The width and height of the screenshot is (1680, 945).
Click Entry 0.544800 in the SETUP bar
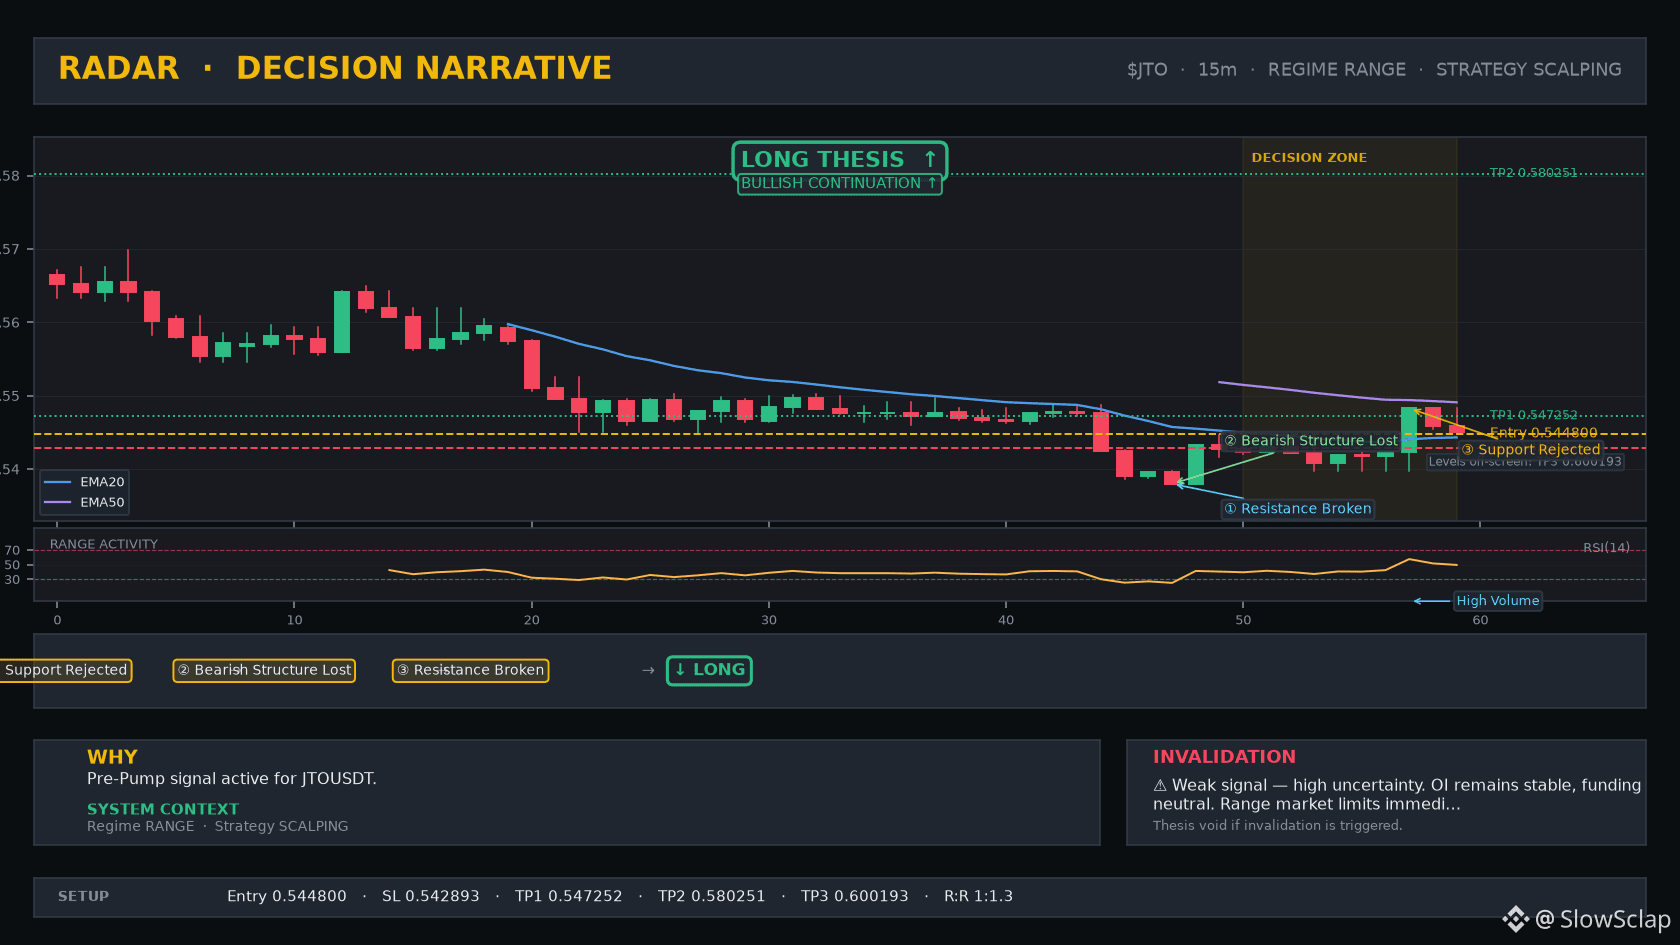click(287, 896)
